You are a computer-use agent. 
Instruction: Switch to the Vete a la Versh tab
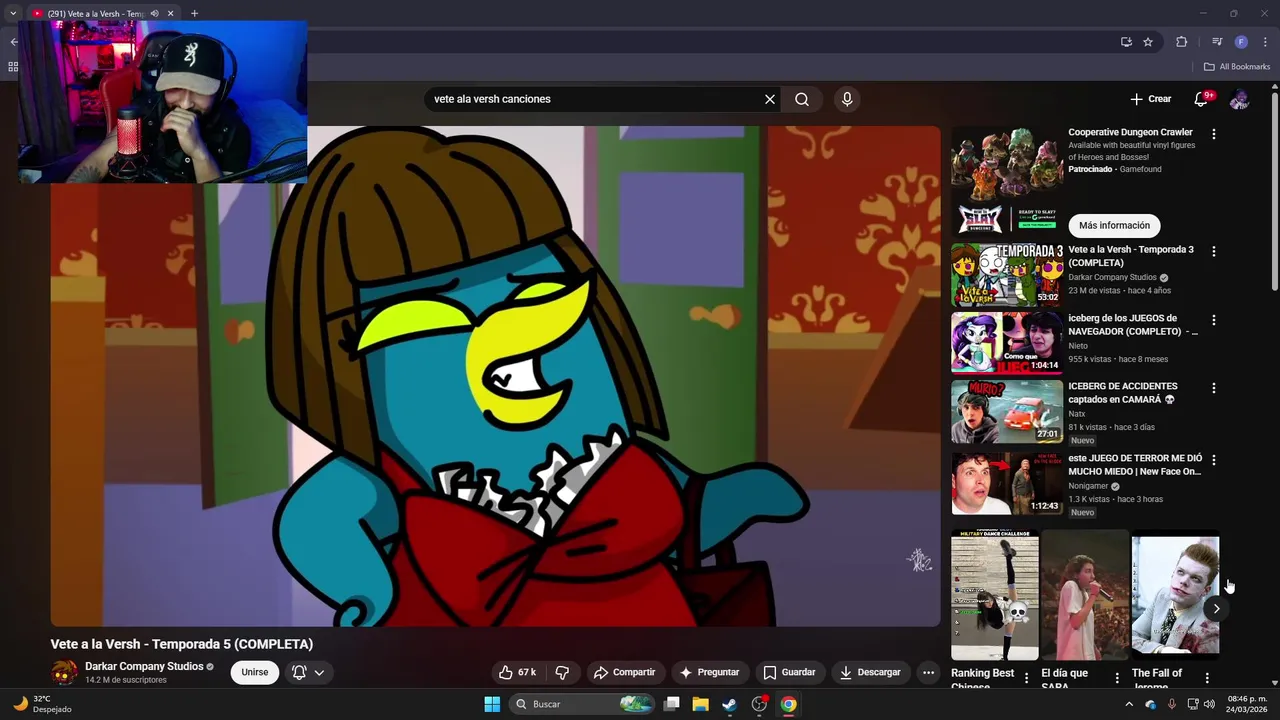pyautogui.click(x=98, y=14)
